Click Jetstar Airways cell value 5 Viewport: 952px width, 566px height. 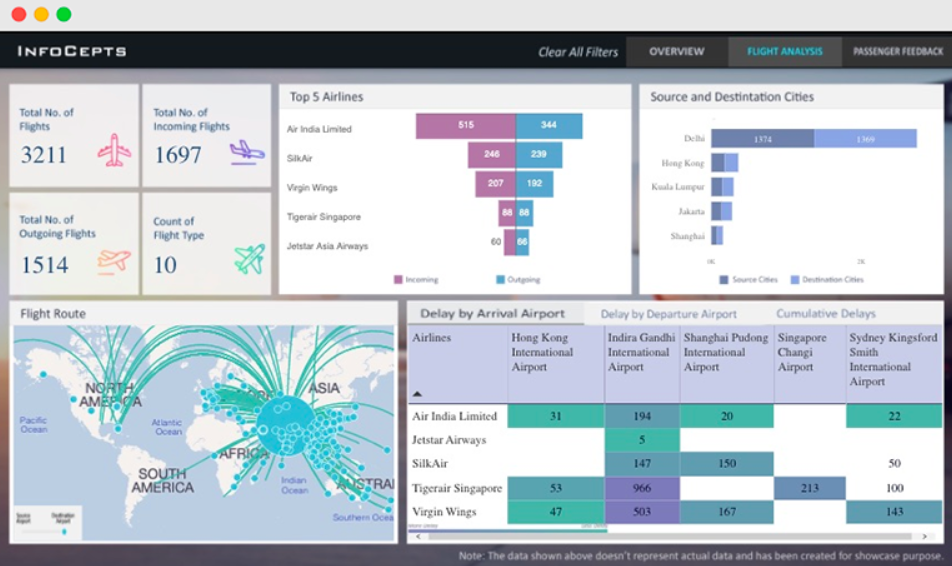[642, 440]
